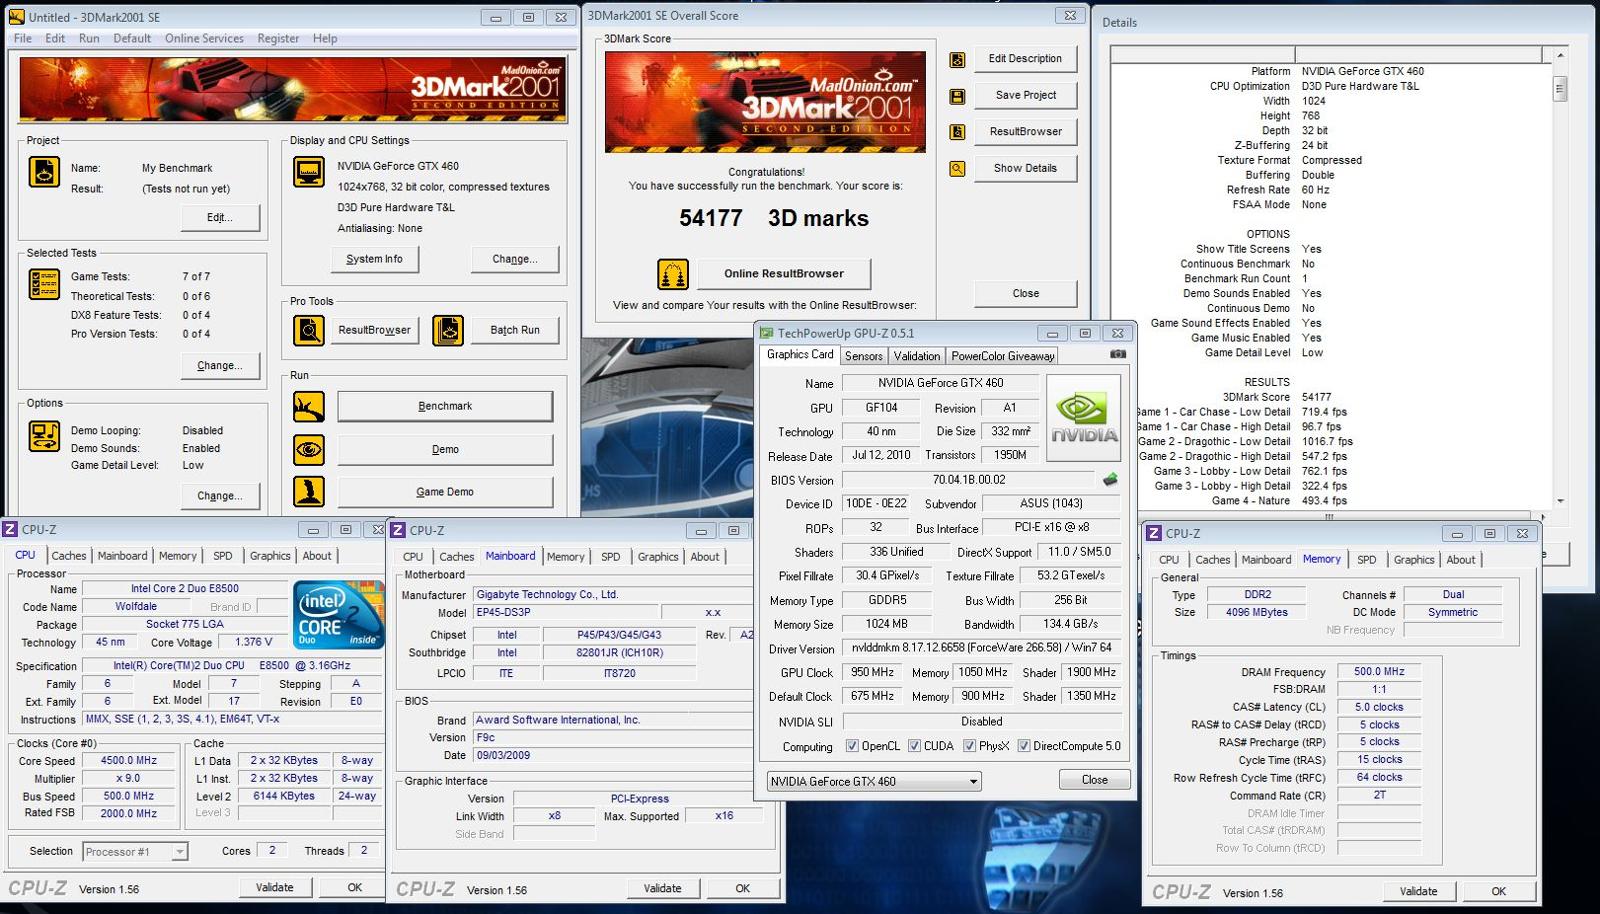This screenshot has height=914, width=1600.
Task: Switch to the Sensors tab in GPU-Z
Action: tap(863, 356)
